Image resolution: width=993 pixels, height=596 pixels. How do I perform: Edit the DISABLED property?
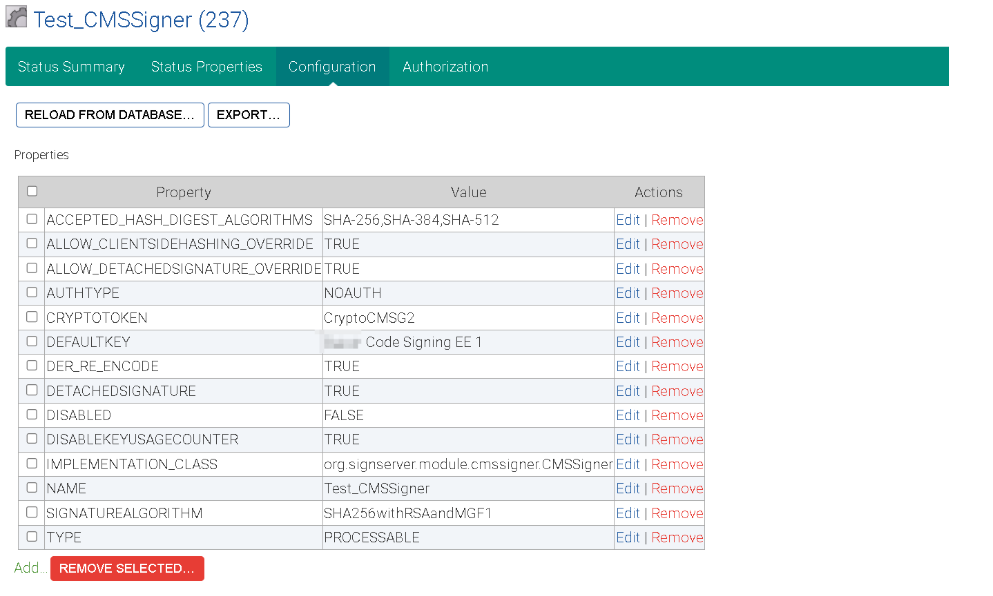point(628,415)
